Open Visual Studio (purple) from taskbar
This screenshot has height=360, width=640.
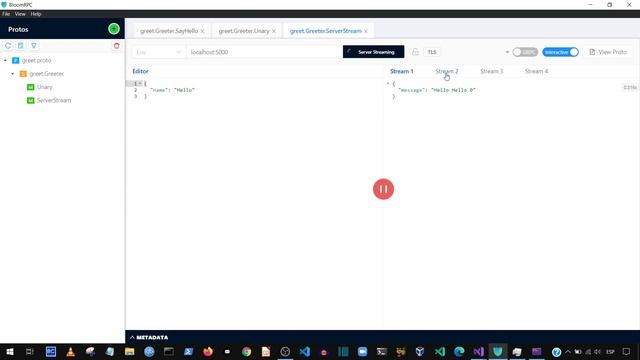[x=478, y=351]
